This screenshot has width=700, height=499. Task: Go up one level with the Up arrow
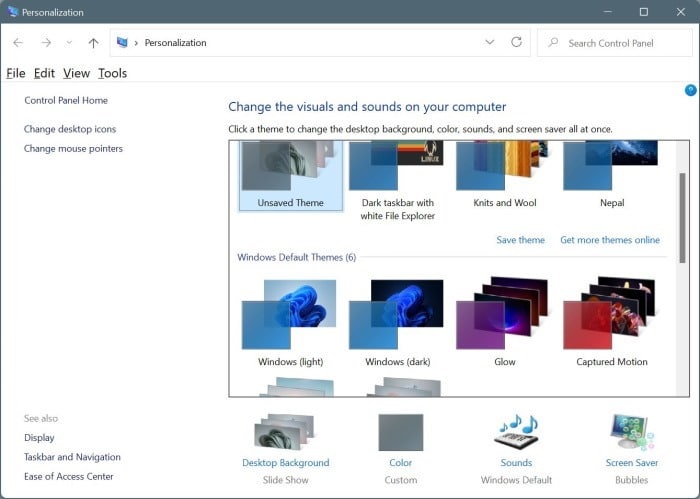pos(93,43)
